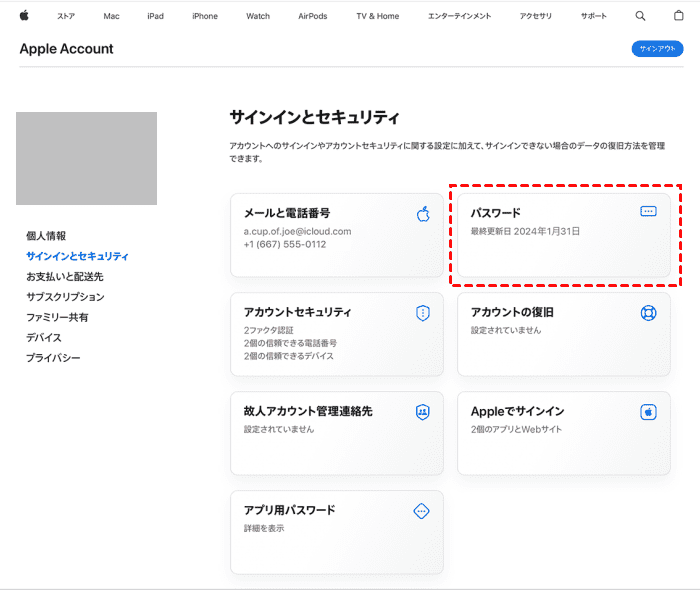
Task: Open the iPhone menu in top navigation
Action: pyautogui.click(x=204, y=16)
